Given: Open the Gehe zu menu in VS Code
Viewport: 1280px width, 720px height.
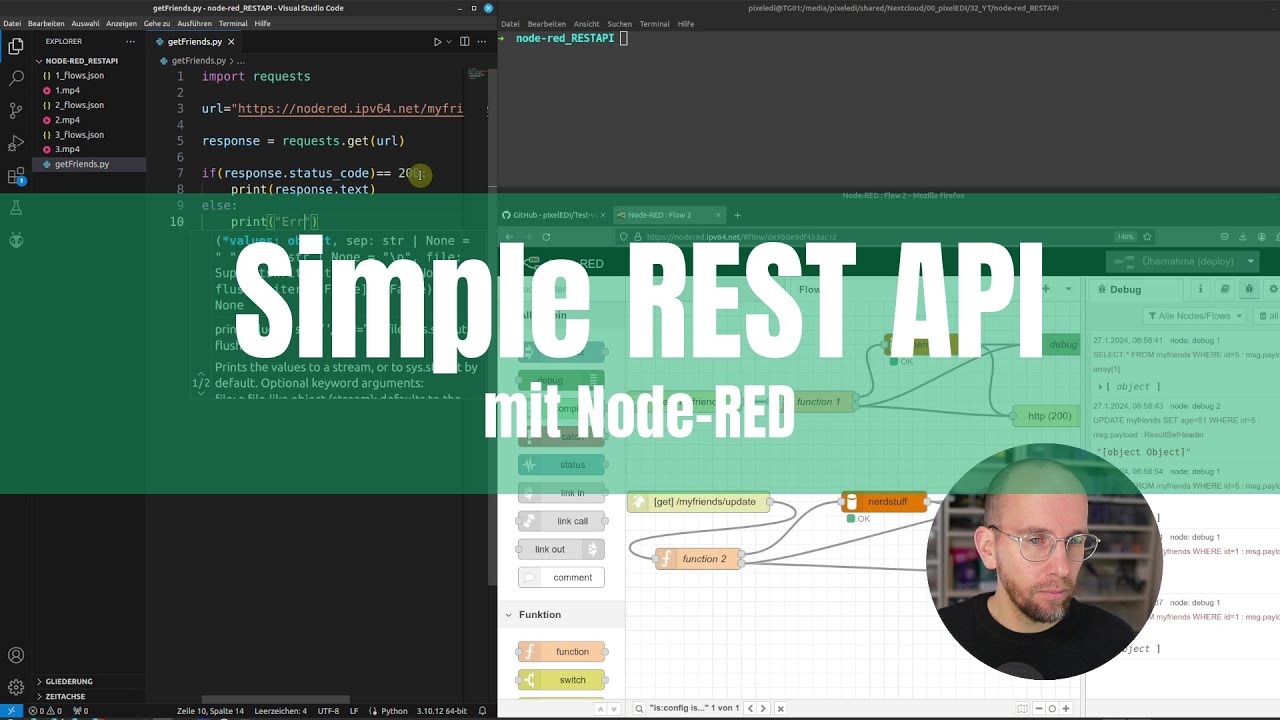Looking at the screenshot, I should coord(156,23).
